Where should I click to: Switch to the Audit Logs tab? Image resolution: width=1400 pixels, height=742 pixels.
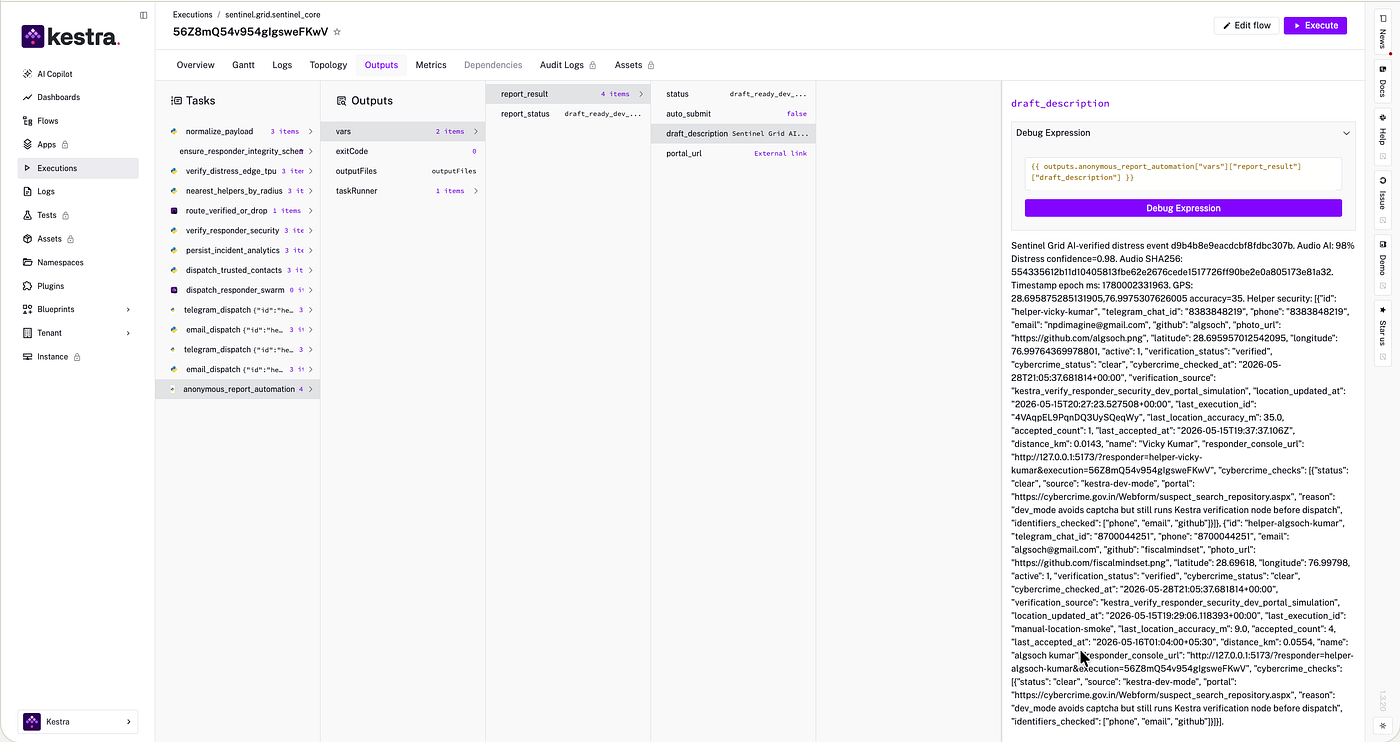pyautogui.click(x=568, y=65)
